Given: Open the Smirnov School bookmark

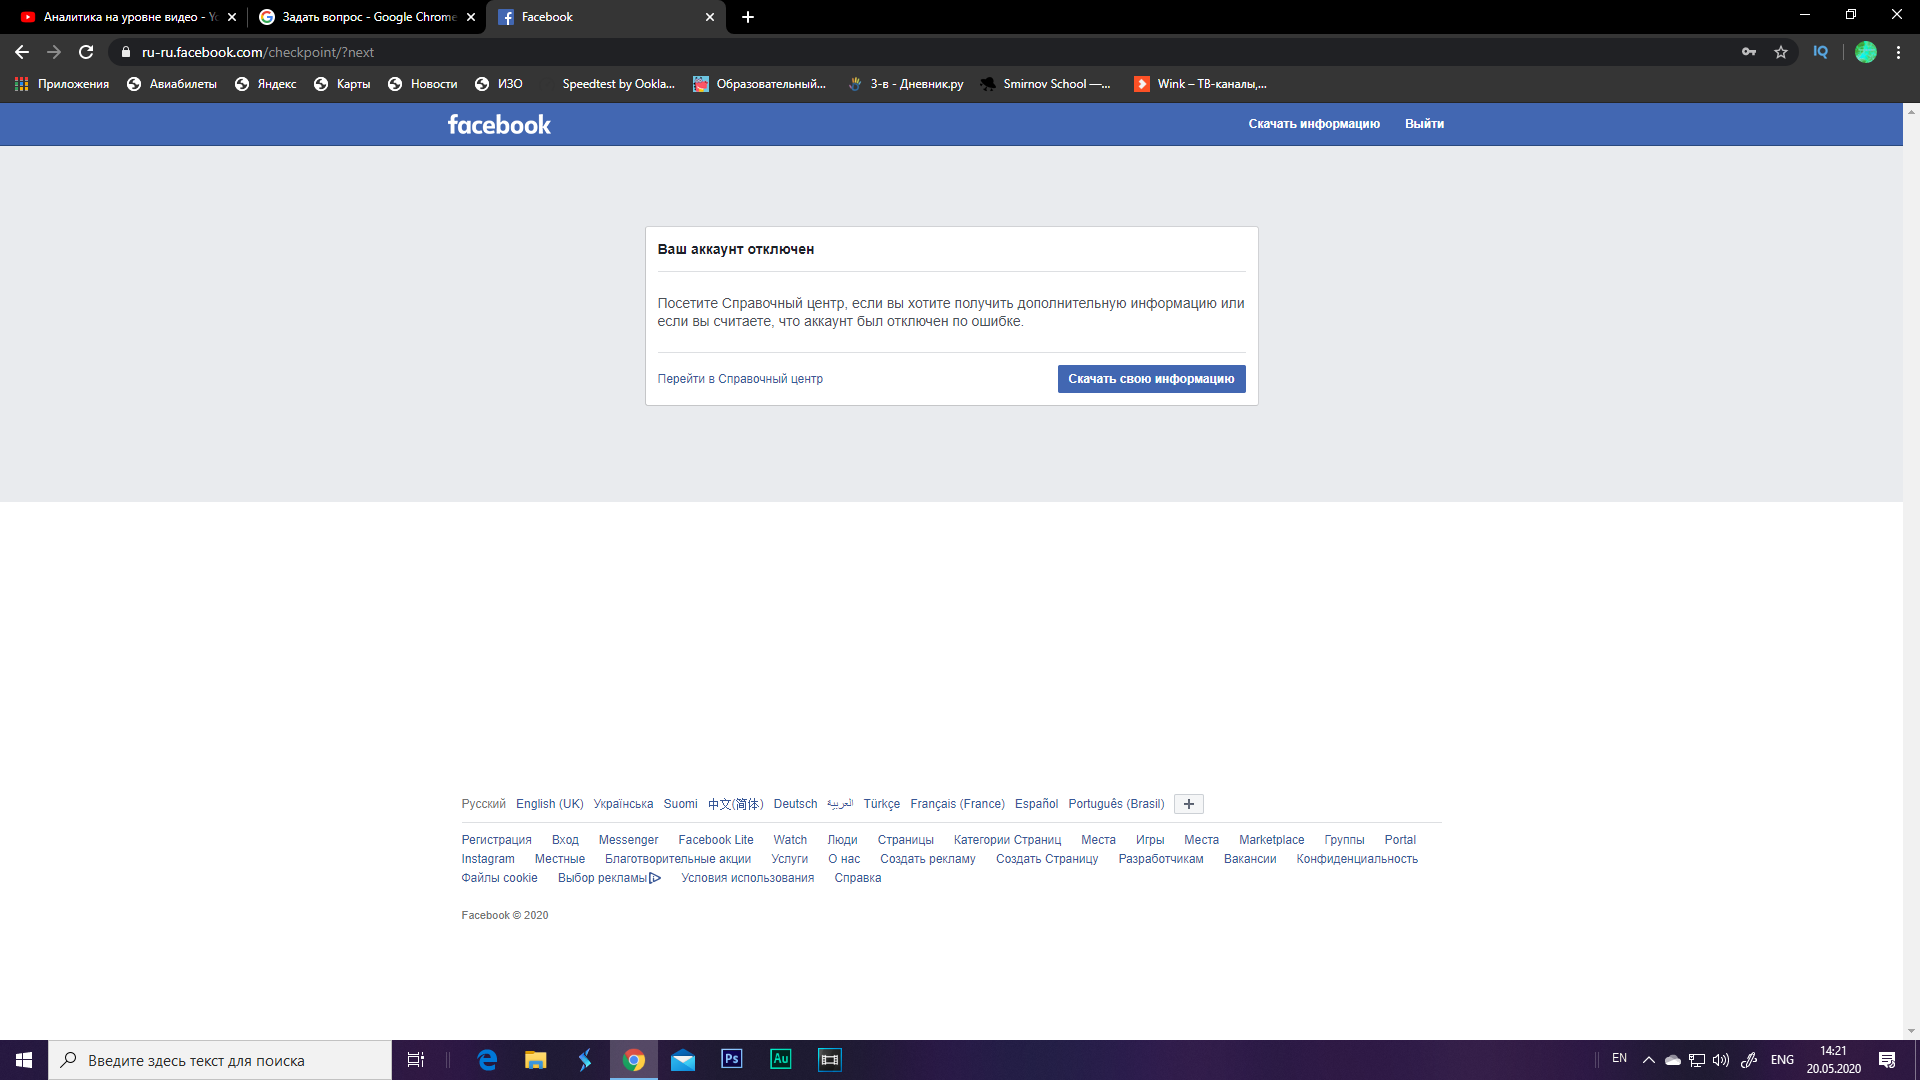Looking at the screenshot, I should (1046, 84).
